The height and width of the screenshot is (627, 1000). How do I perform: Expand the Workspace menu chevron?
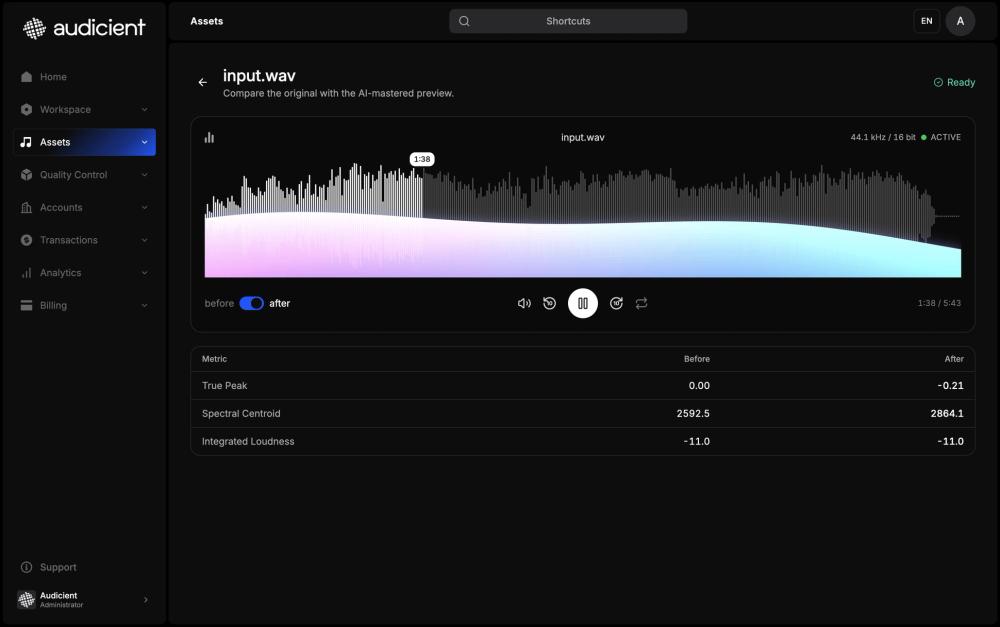145,109
